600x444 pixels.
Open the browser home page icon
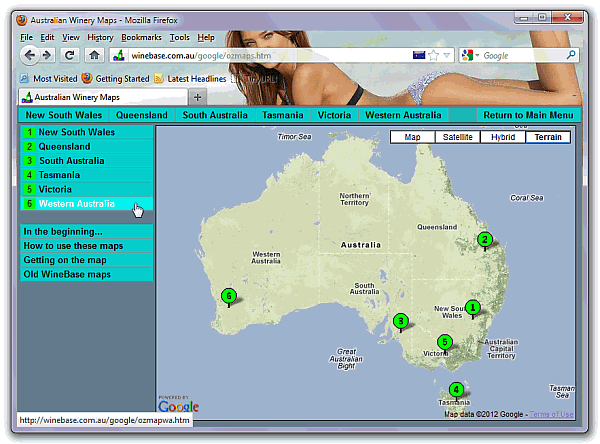click(x=94, y=56)
